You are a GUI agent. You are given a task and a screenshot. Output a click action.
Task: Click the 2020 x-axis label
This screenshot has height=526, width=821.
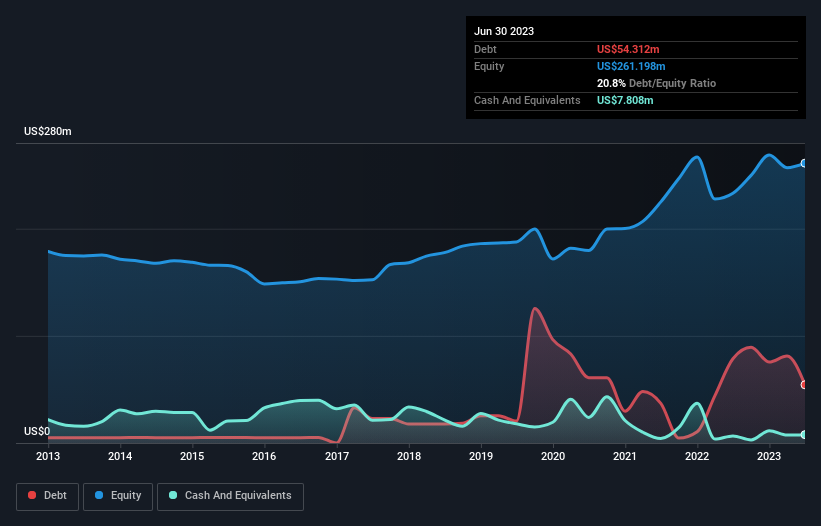click(x=553, y=456)
